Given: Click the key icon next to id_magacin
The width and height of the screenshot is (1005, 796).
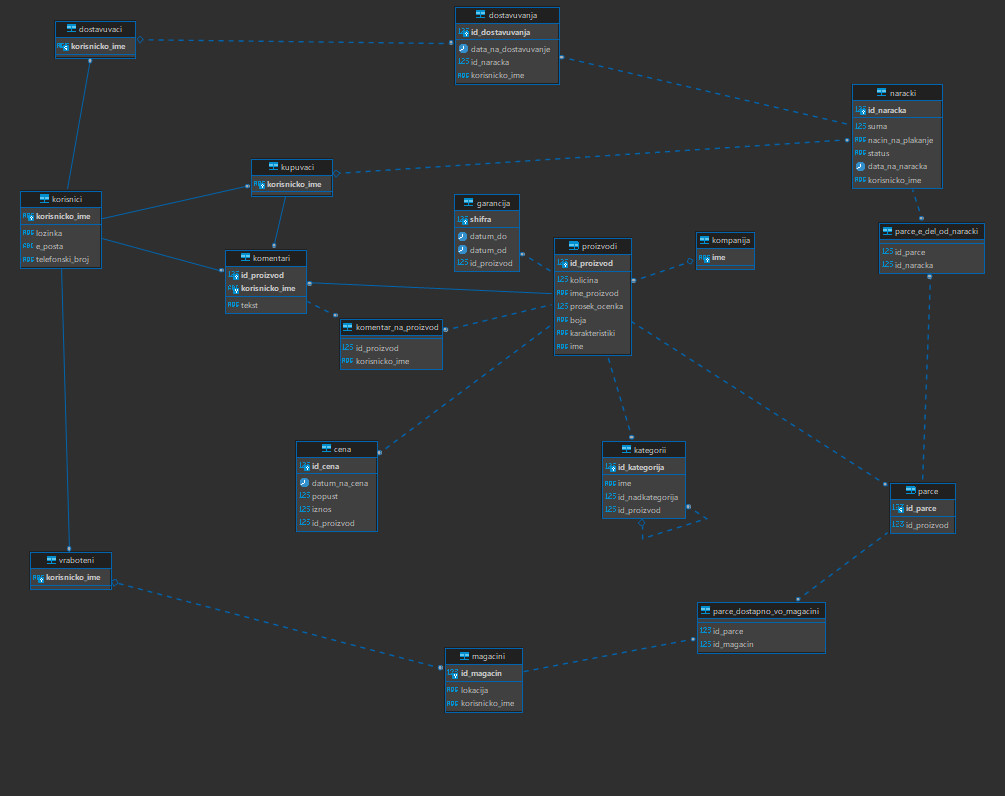Looking at the screenshot, I should coord(453,673).
